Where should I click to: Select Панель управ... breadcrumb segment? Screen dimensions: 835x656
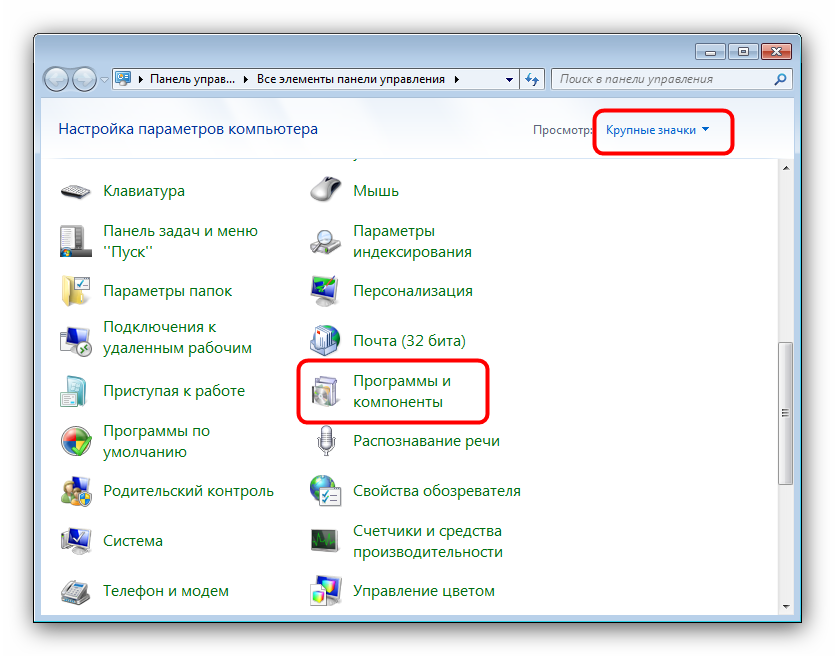coord(192,79)
